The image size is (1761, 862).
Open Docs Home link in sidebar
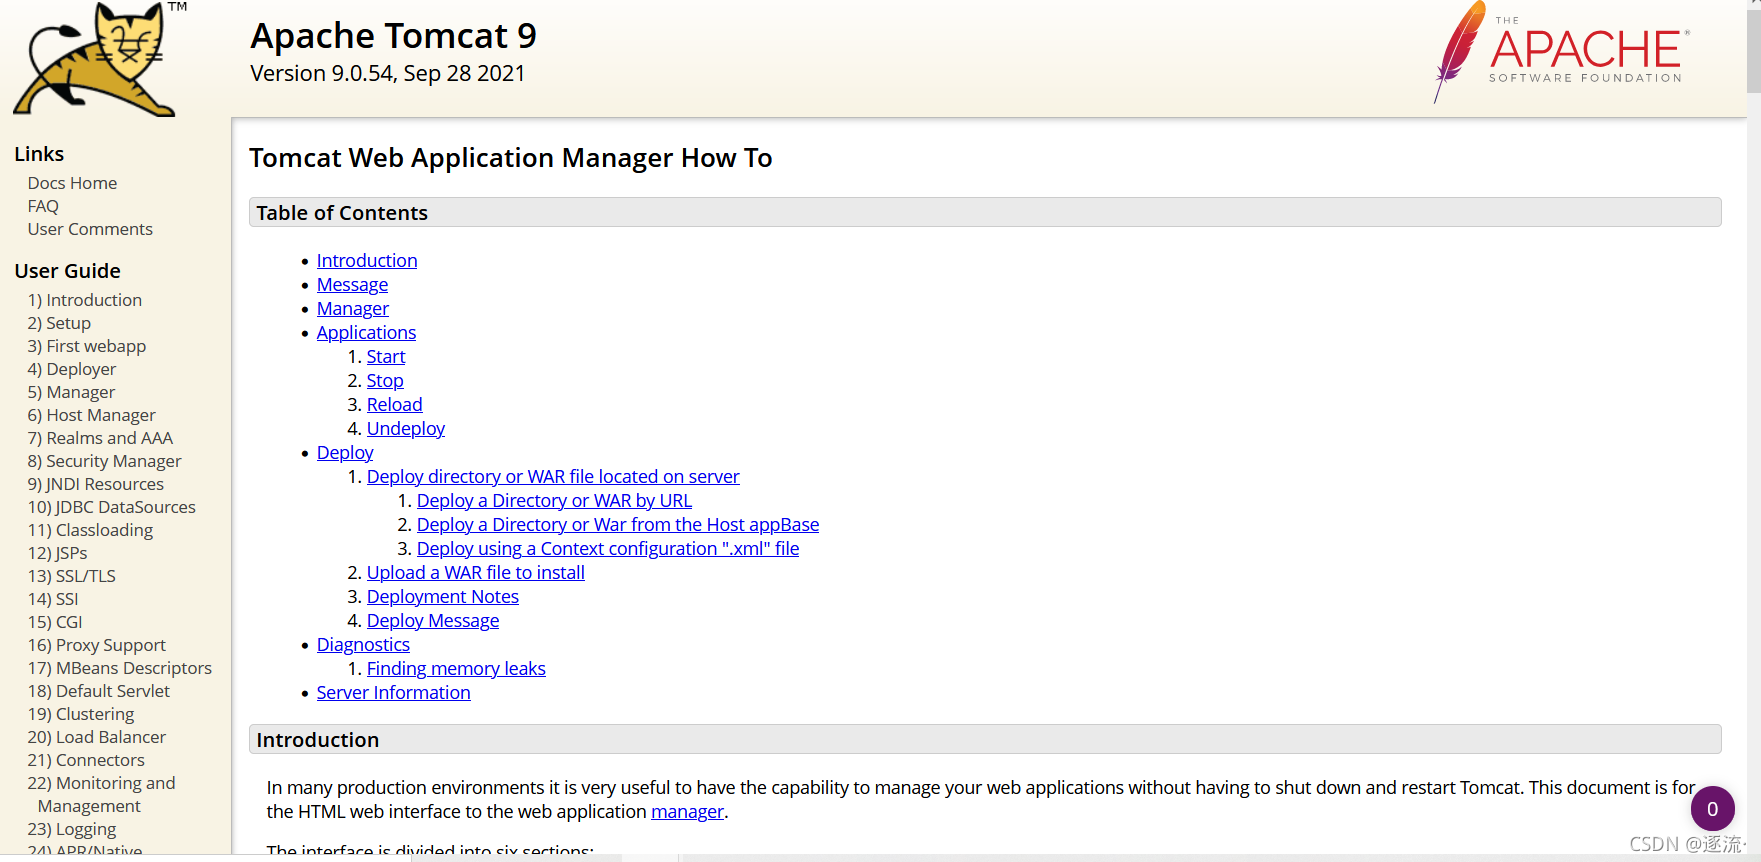72,183
